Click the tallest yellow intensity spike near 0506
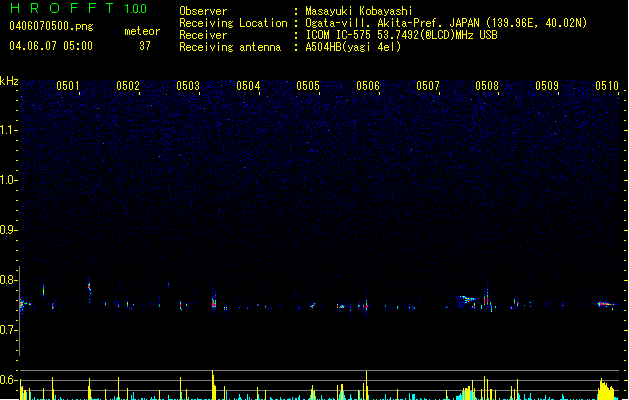The width and height of the screenshot is (629, 400). pos(366,385)
